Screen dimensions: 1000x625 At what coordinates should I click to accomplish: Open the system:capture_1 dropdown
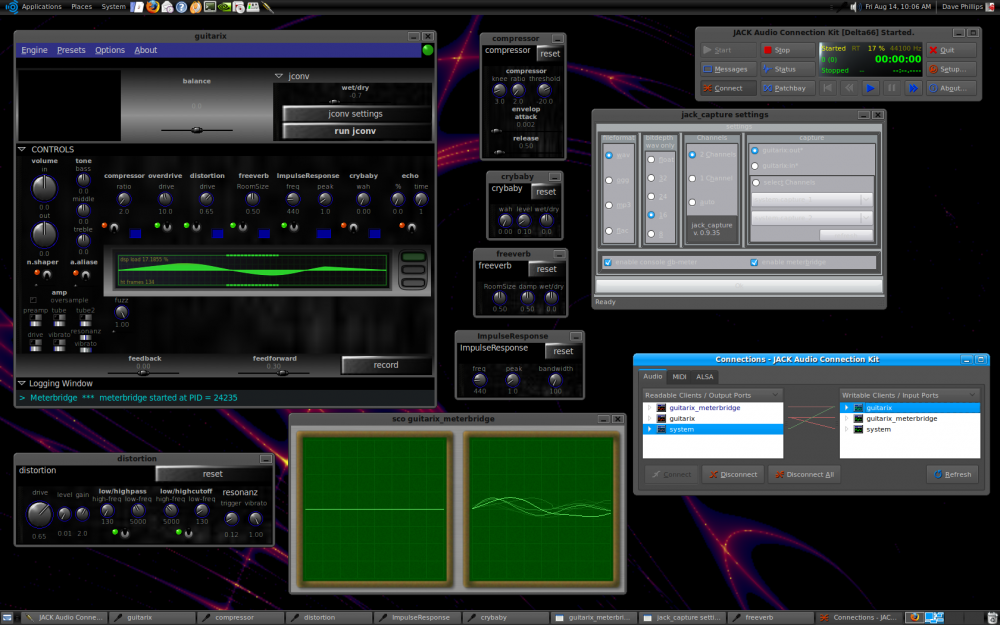pos(811,200)
